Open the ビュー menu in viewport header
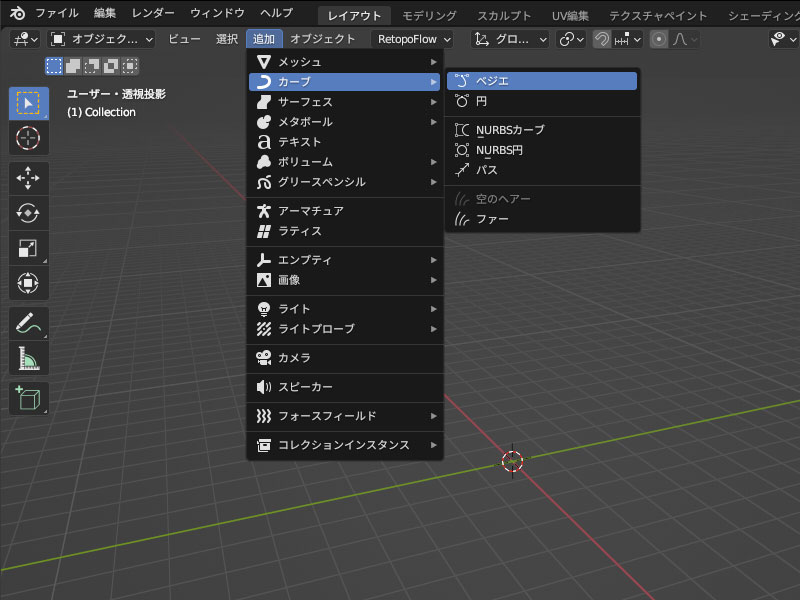The image size is (800, 600). click(x=184, y=39)
